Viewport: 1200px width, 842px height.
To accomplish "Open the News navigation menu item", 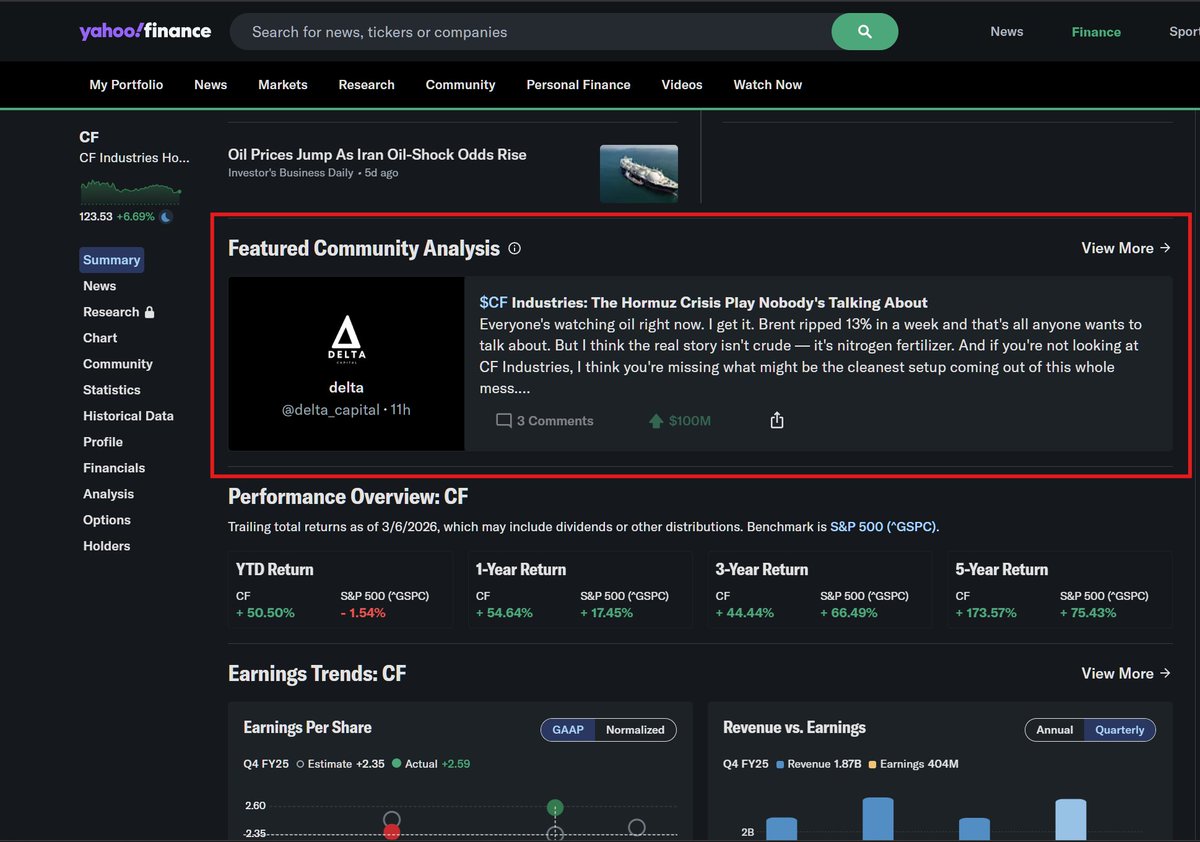I will point(211,85).
